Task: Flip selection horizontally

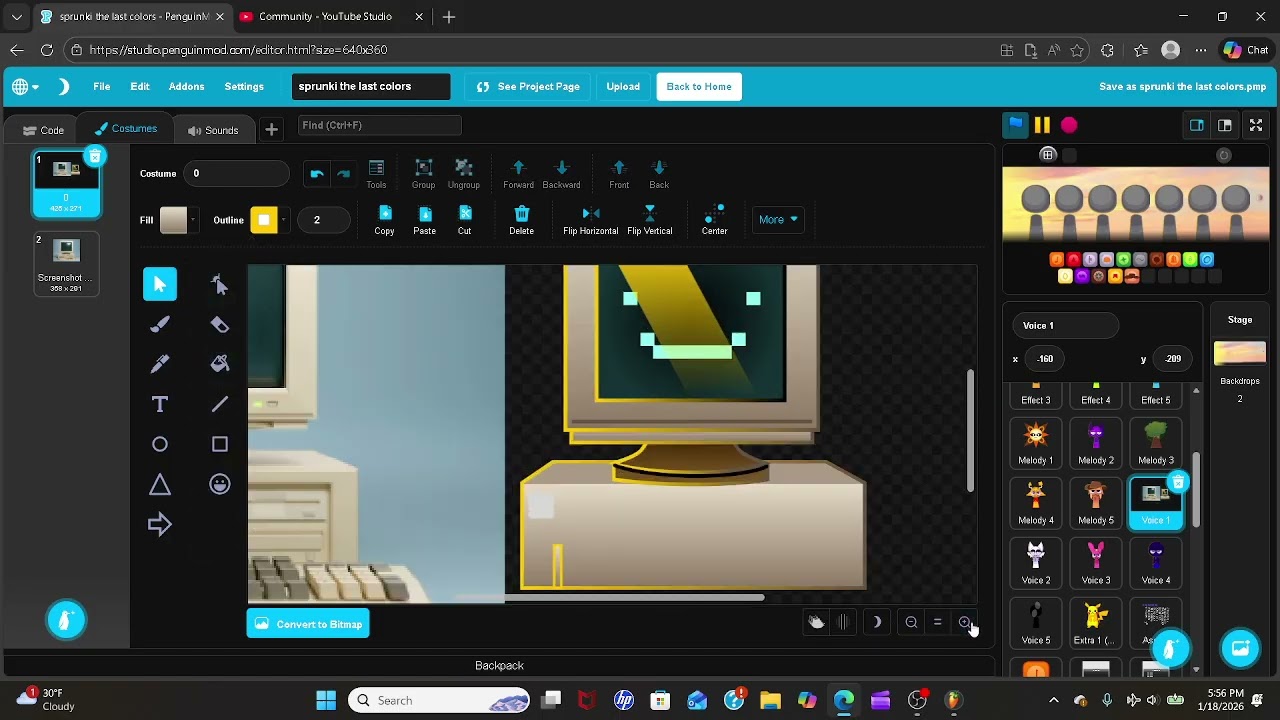Action: click(x=590, y=220)
